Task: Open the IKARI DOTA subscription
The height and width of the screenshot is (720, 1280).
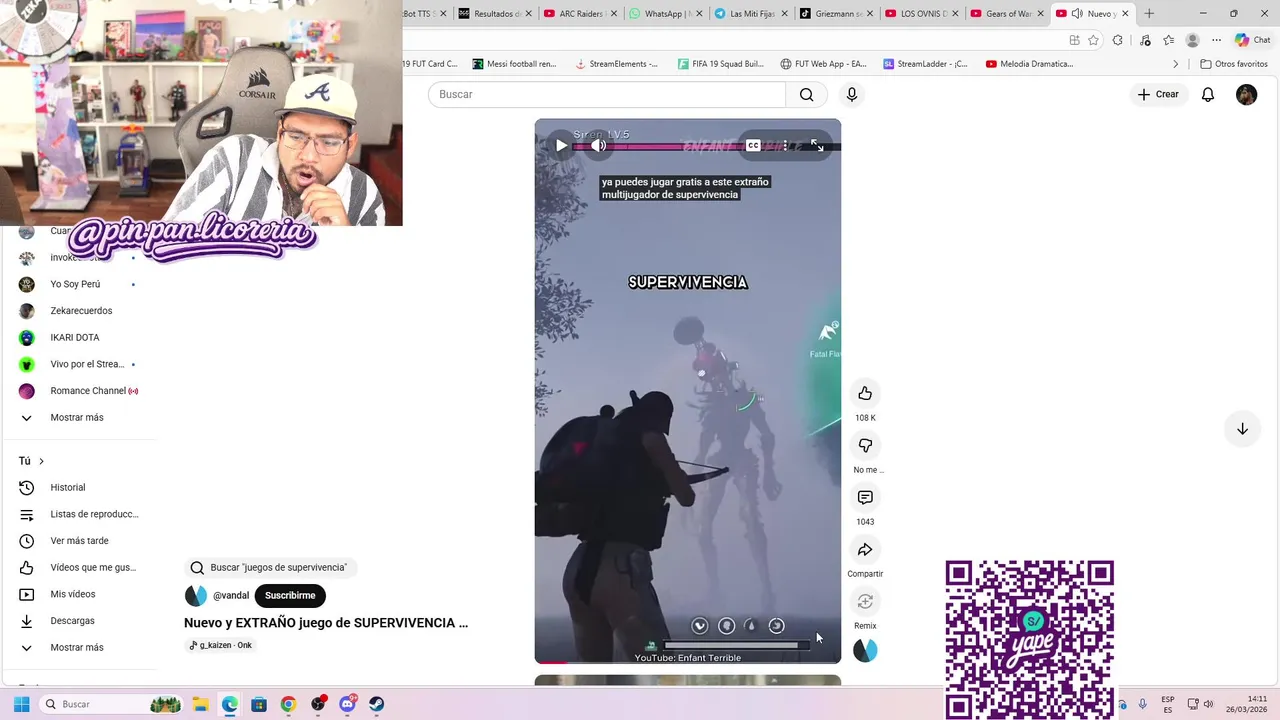Action: 80,337
